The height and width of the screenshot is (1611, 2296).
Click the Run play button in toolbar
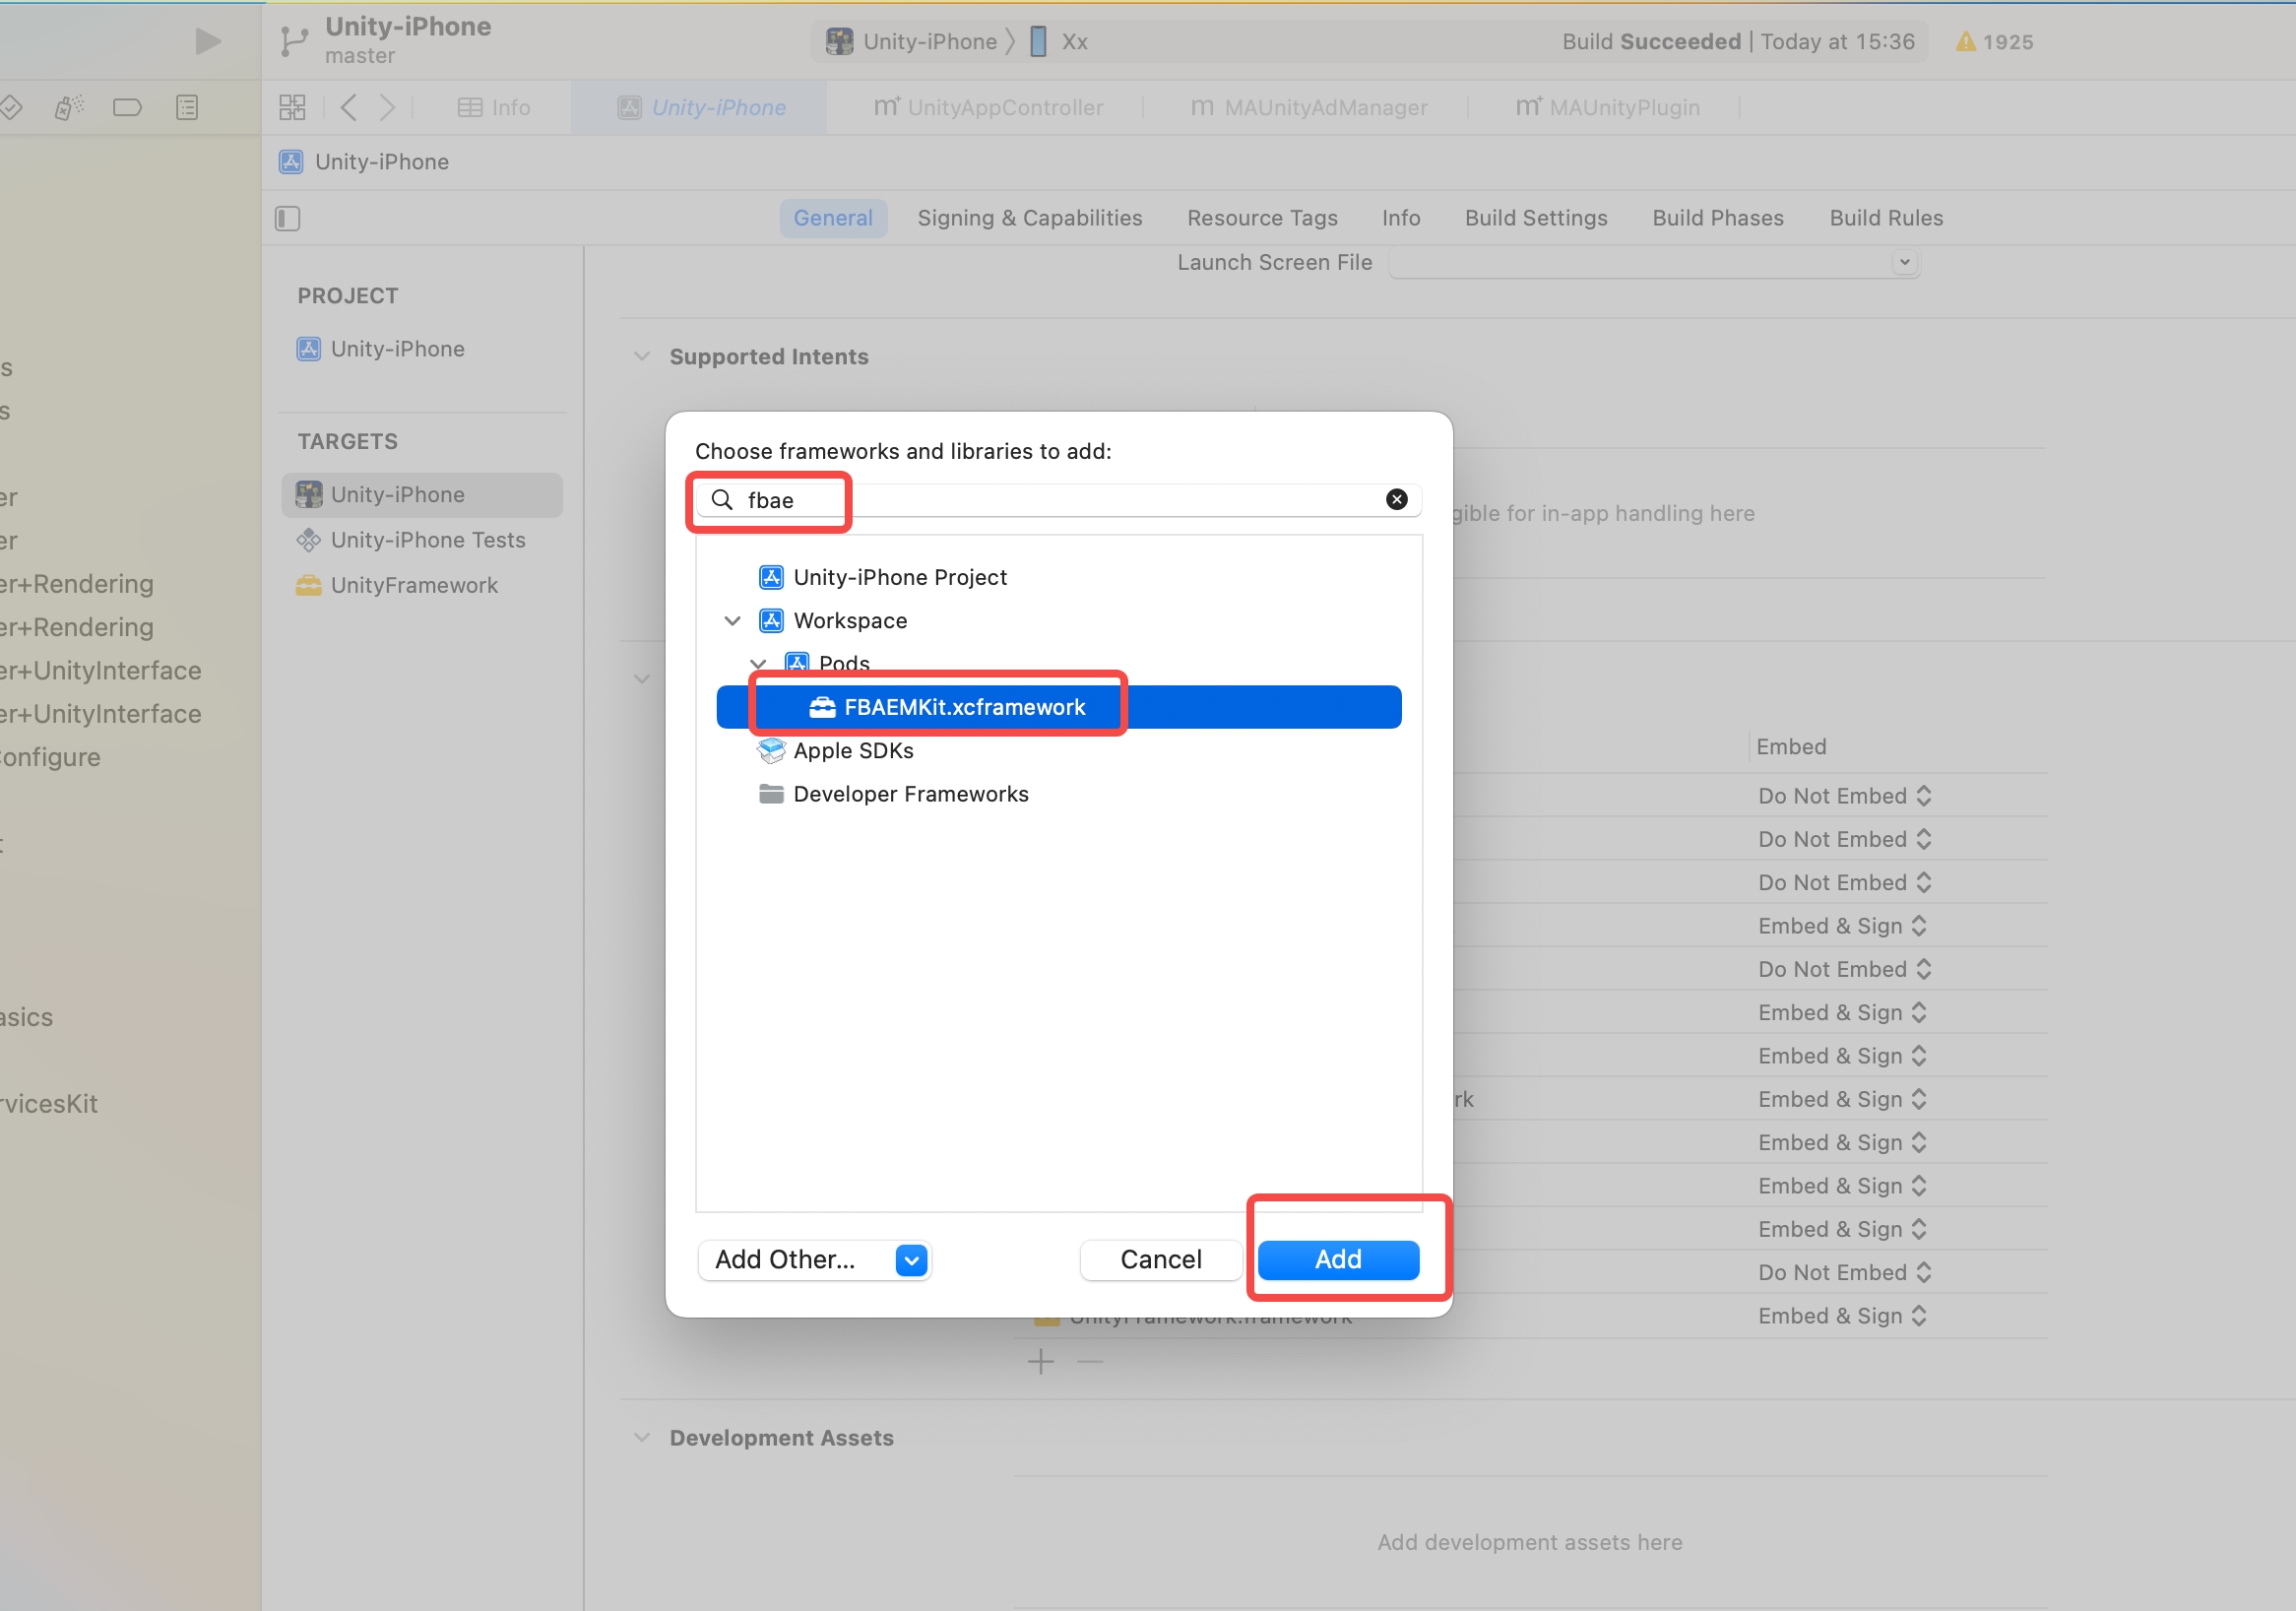tap(207, 41)
